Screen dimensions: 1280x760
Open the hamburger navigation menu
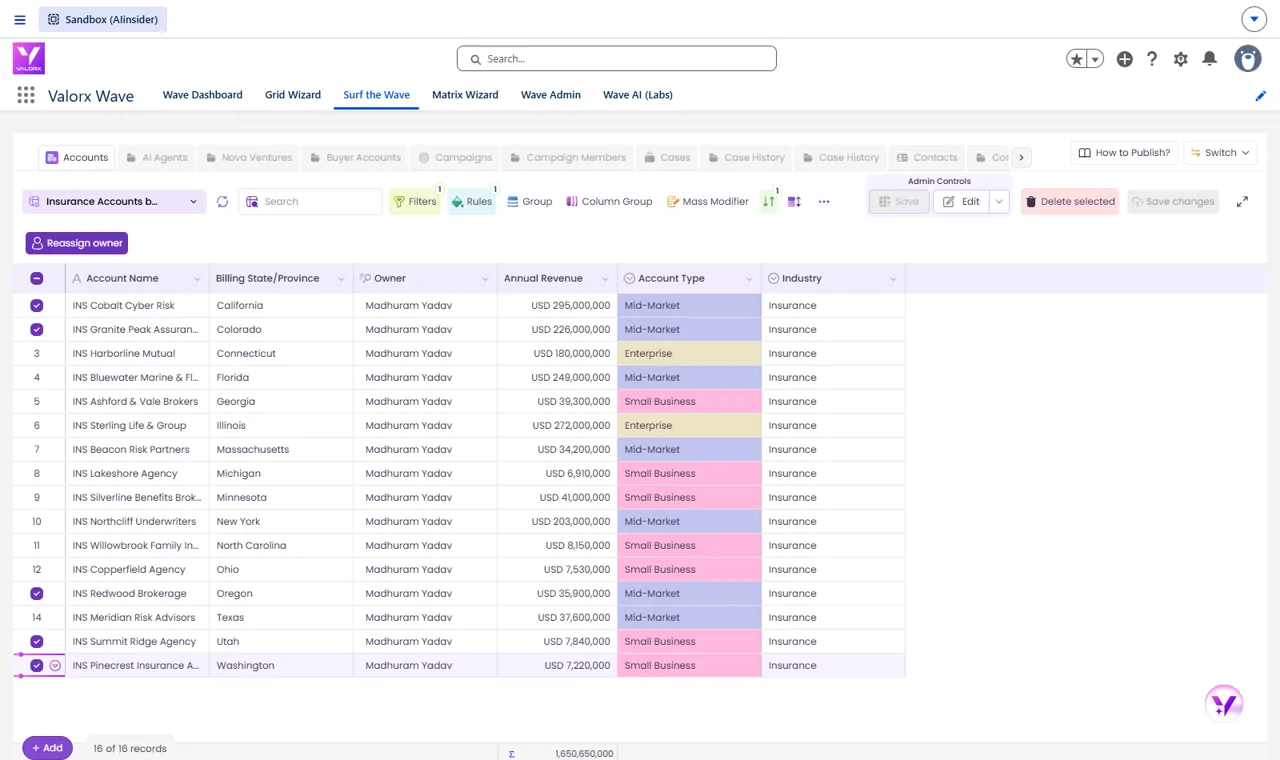20,19
